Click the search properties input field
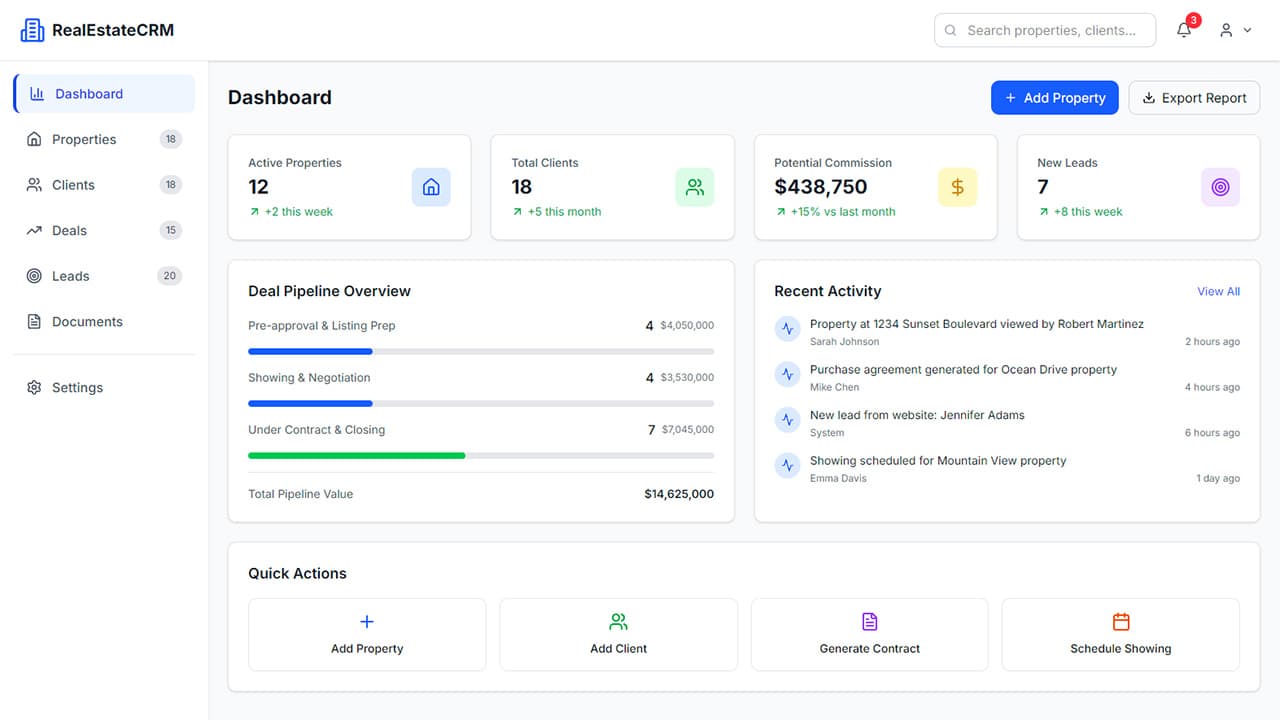 pyautogui.click(x=1044, y=30)
